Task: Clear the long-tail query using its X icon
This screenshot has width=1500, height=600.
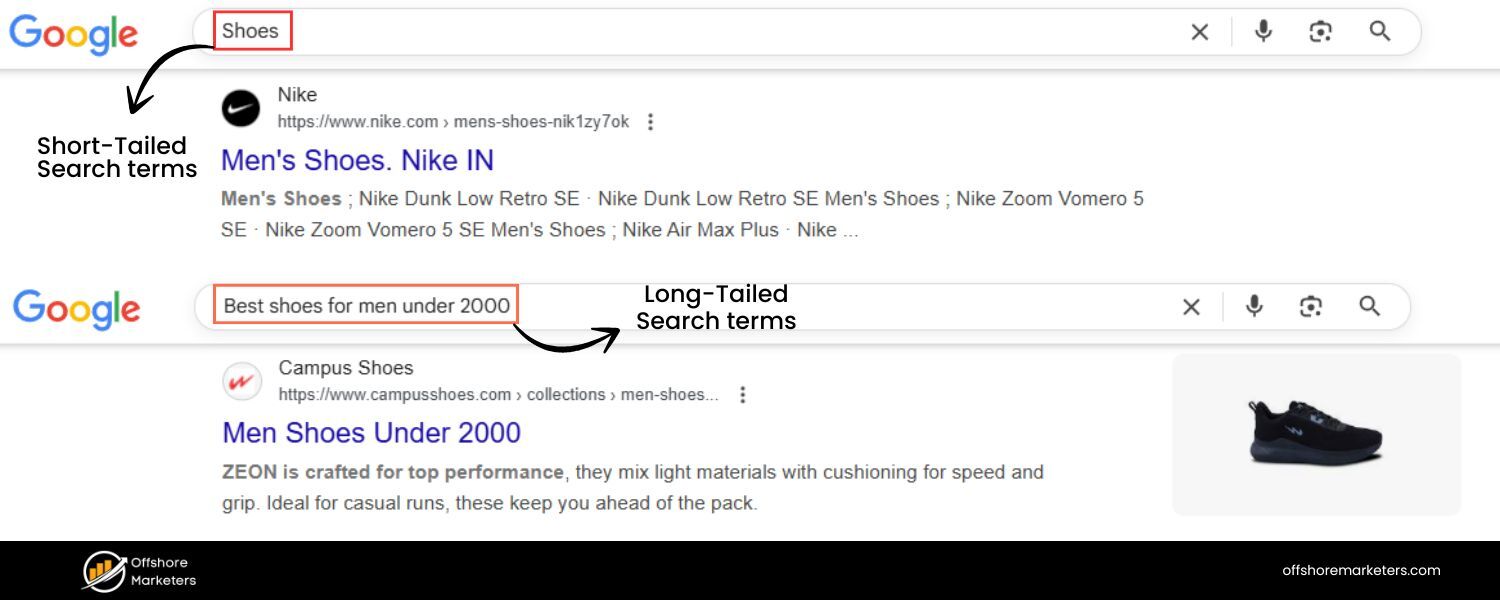Action: pos(1191,307)
